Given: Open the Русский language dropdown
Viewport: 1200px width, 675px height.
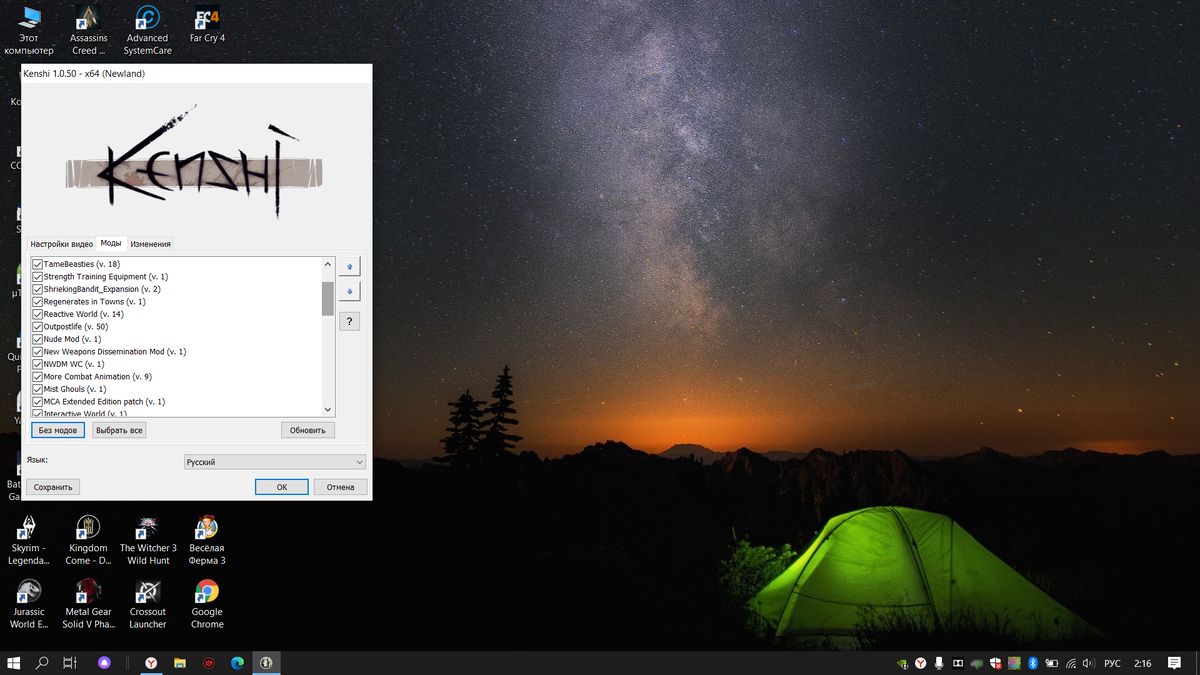Looking at the screenshot, I should coord(275,462).
